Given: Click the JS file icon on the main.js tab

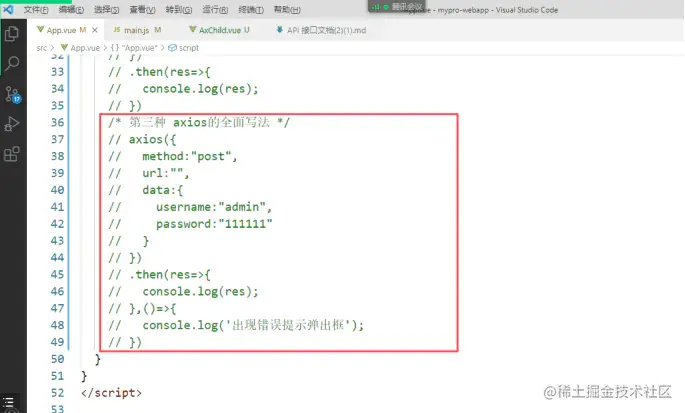Looking at the screenshot, I should pyautogui.click(x=117, y=30).
